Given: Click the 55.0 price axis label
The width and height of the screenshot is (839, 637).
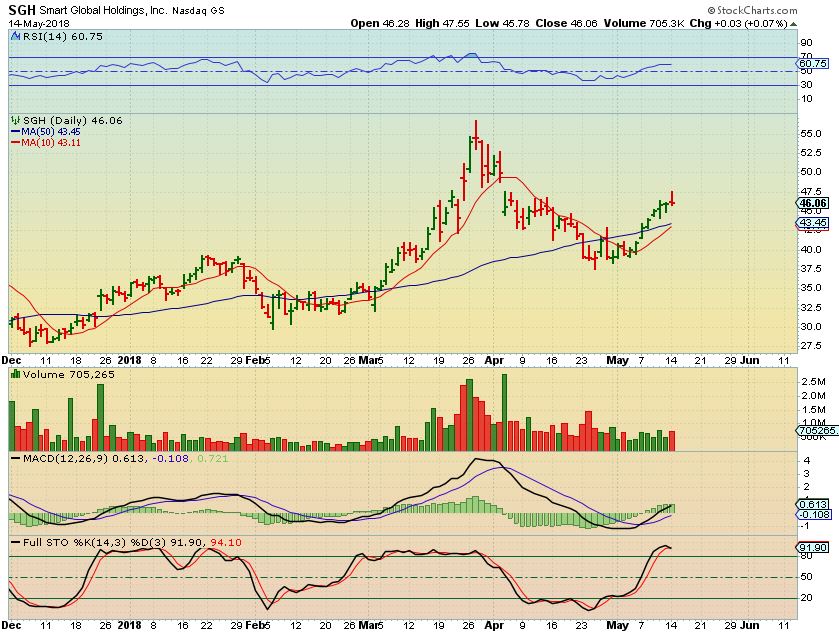Looking at the screenshot, I should click(x=811, y=133).
